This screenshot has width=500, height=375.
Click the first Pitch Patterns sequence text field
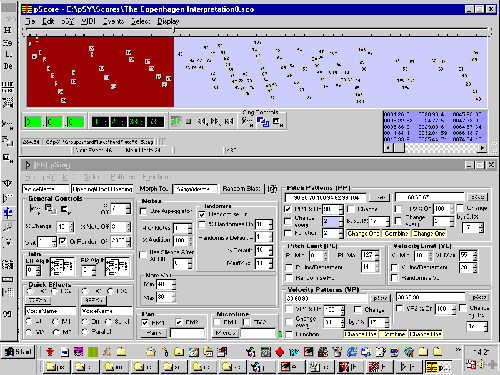[326, 198]
